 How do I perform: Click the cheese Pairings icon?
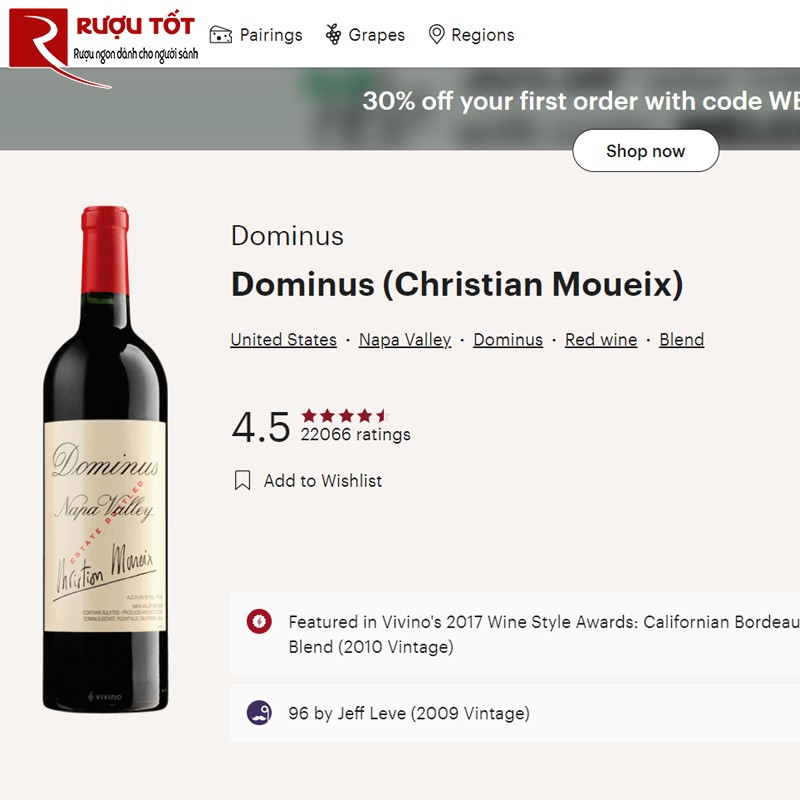pyautogui.click(x=222, y=34)
